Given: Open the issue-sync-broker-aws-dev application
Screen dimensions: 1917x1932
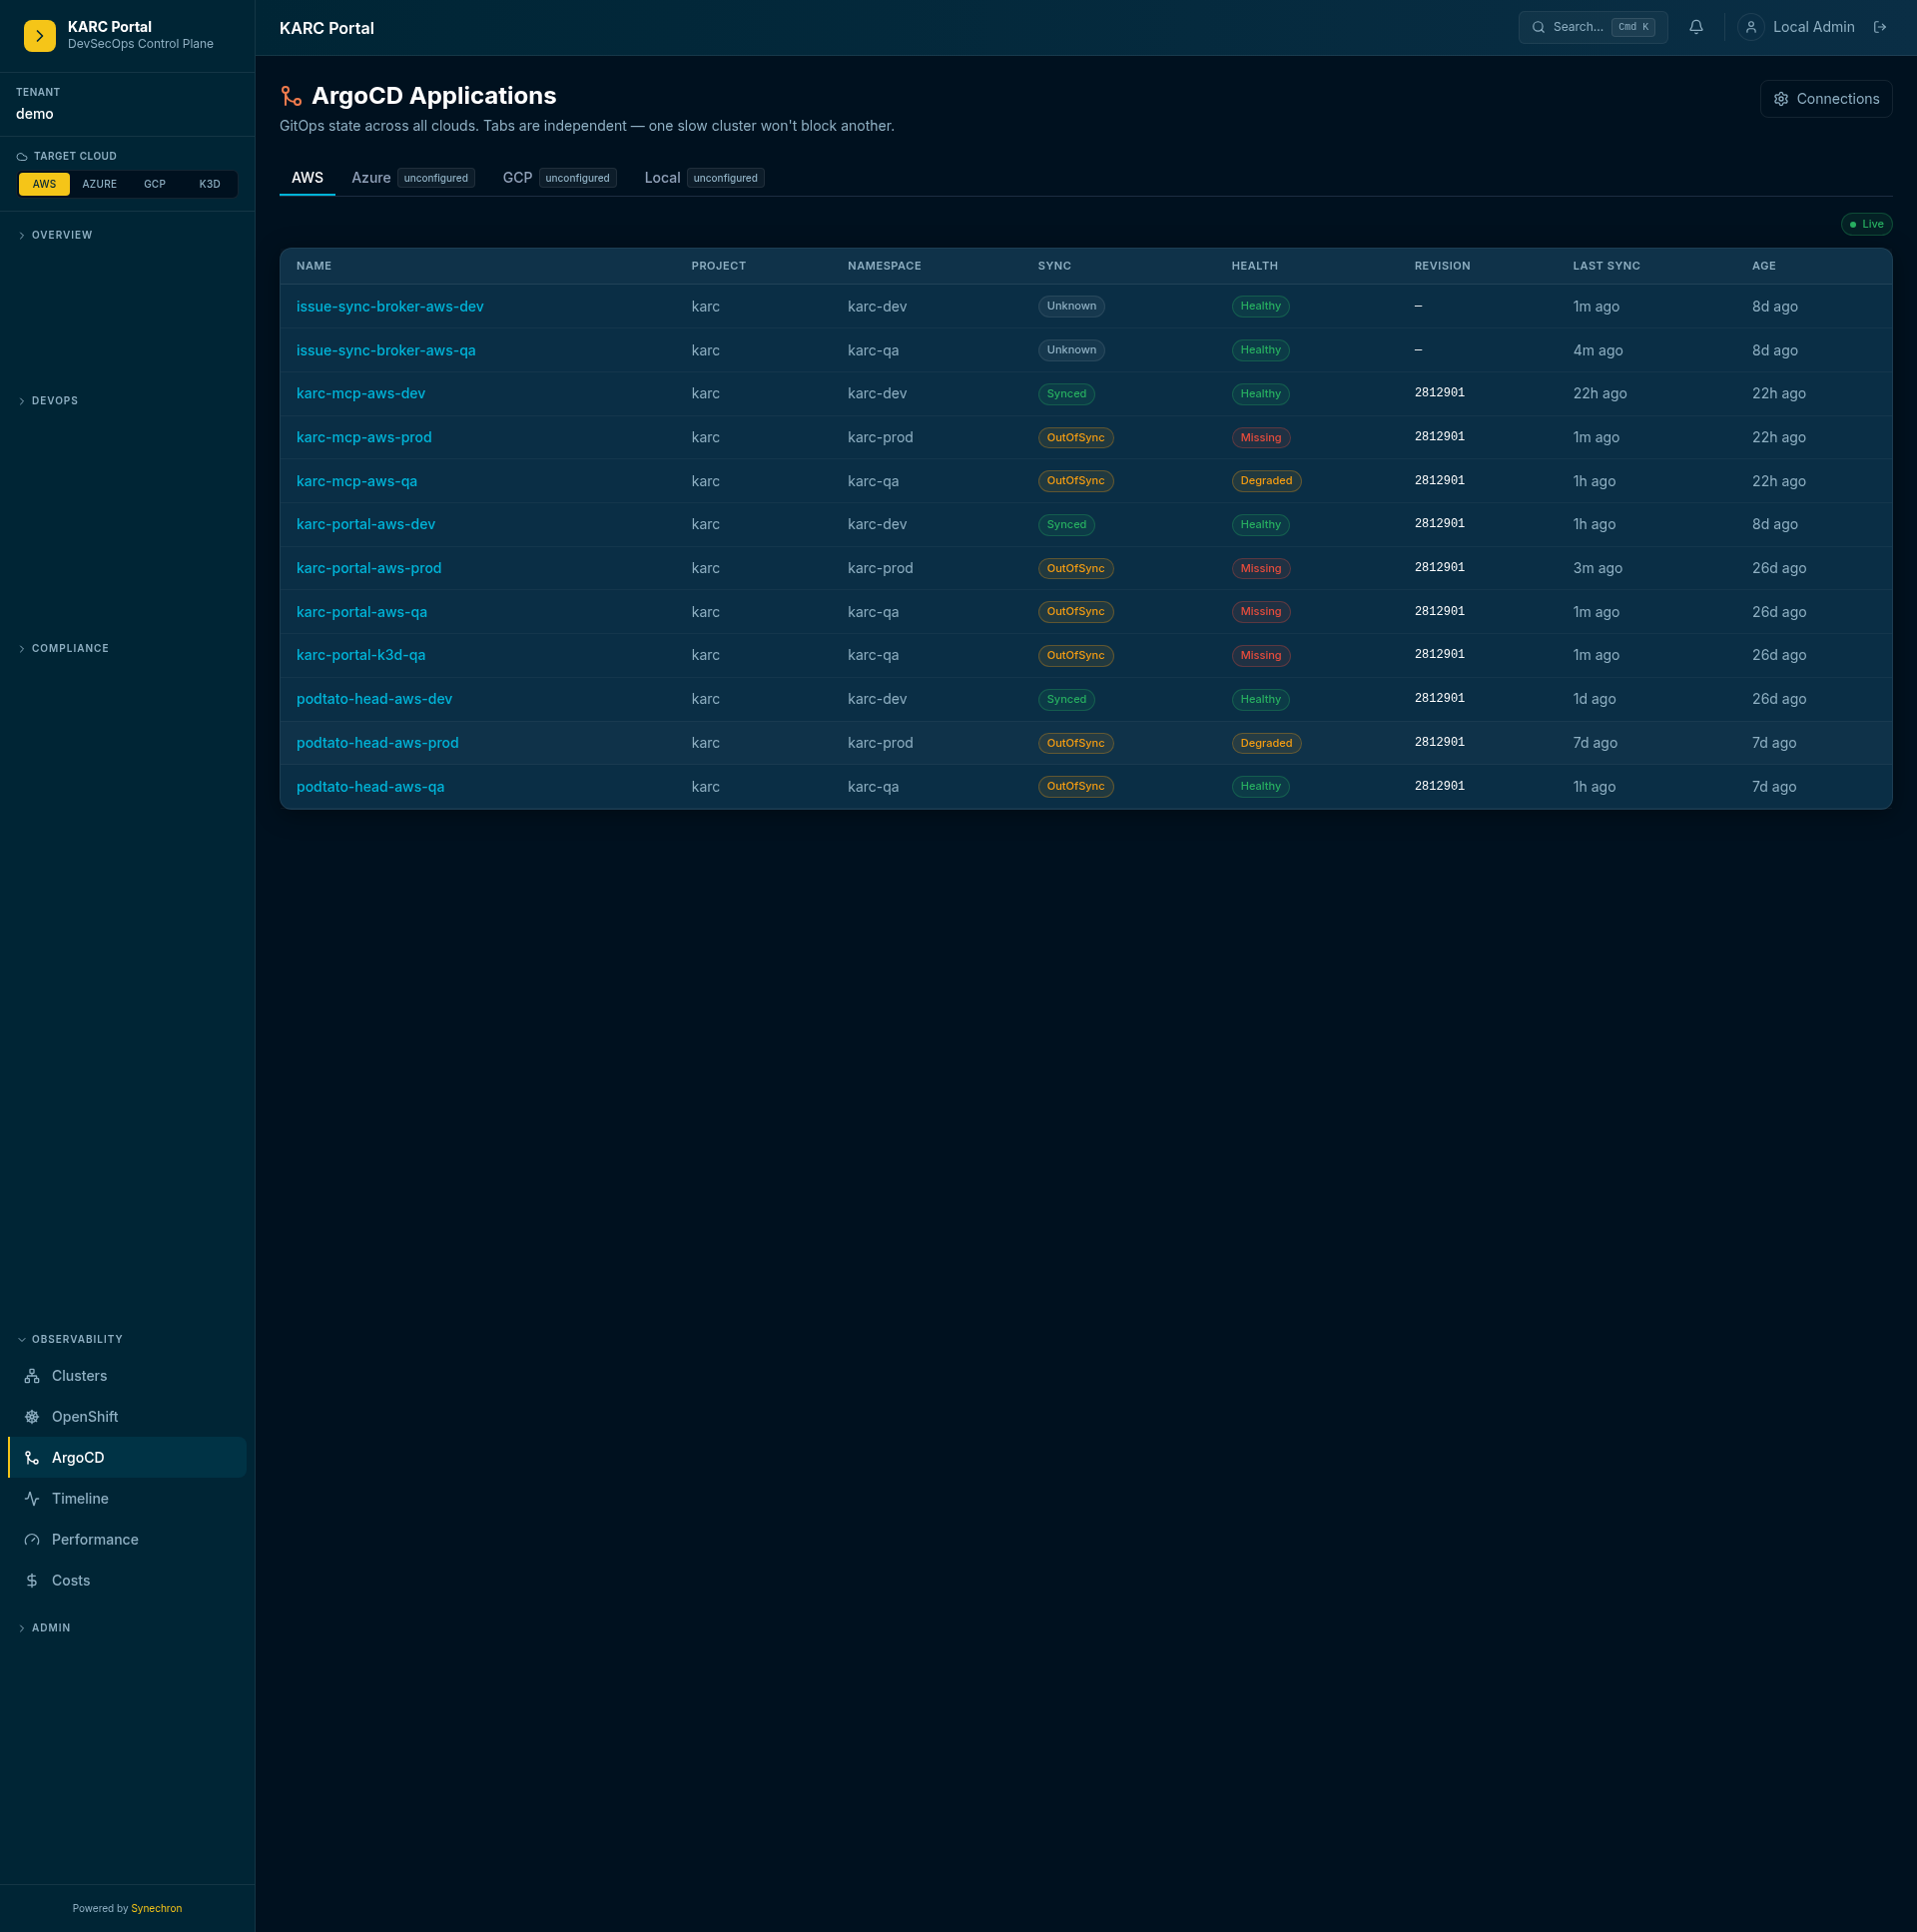Looking at the screenshot, I should point(390,307).
